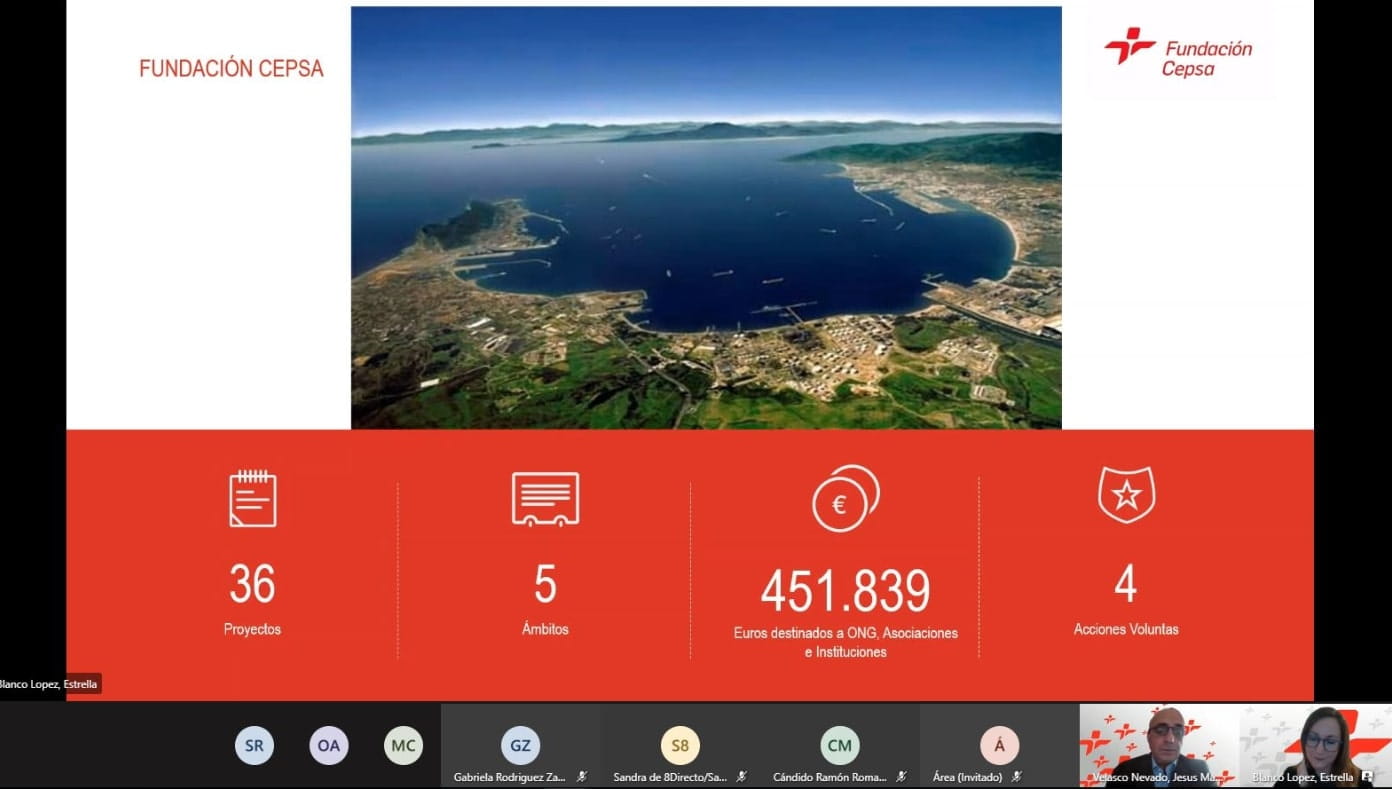Click the Proyectos label
This screenshot has width=1392, height=790.
coord(252,630)
